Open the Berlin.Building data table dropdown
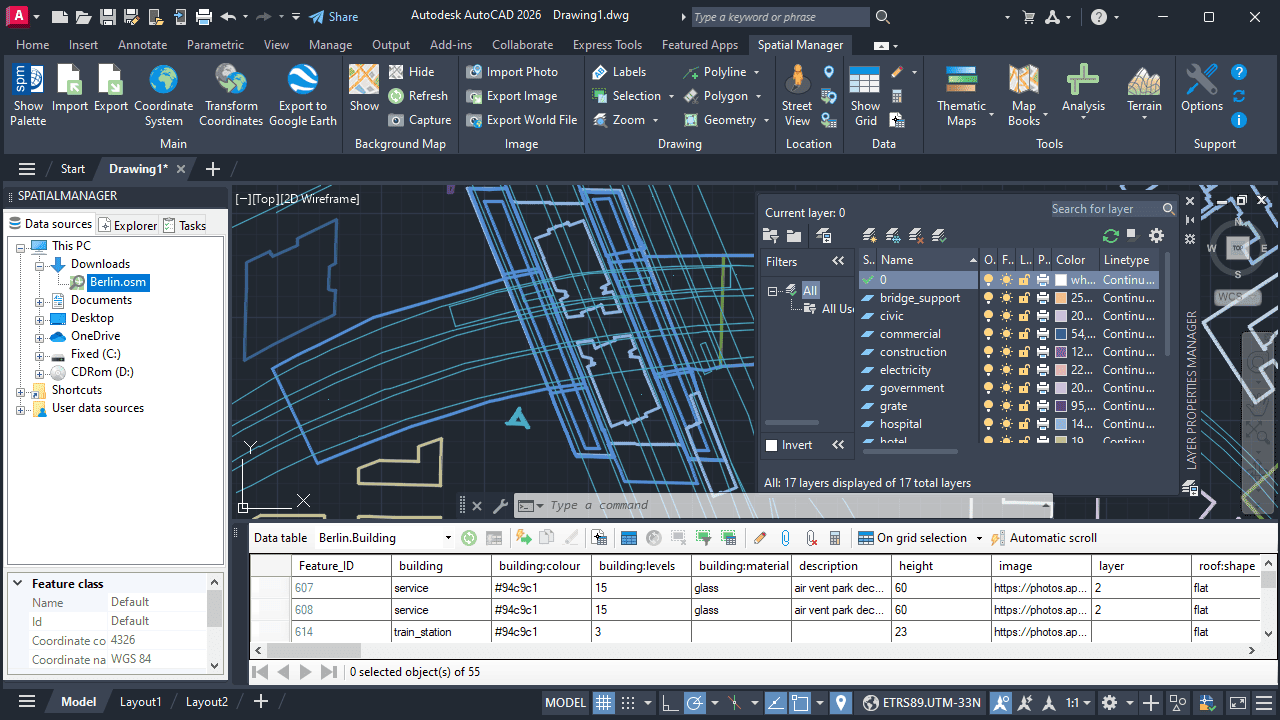1280x720 pixels. pos(447,538)
